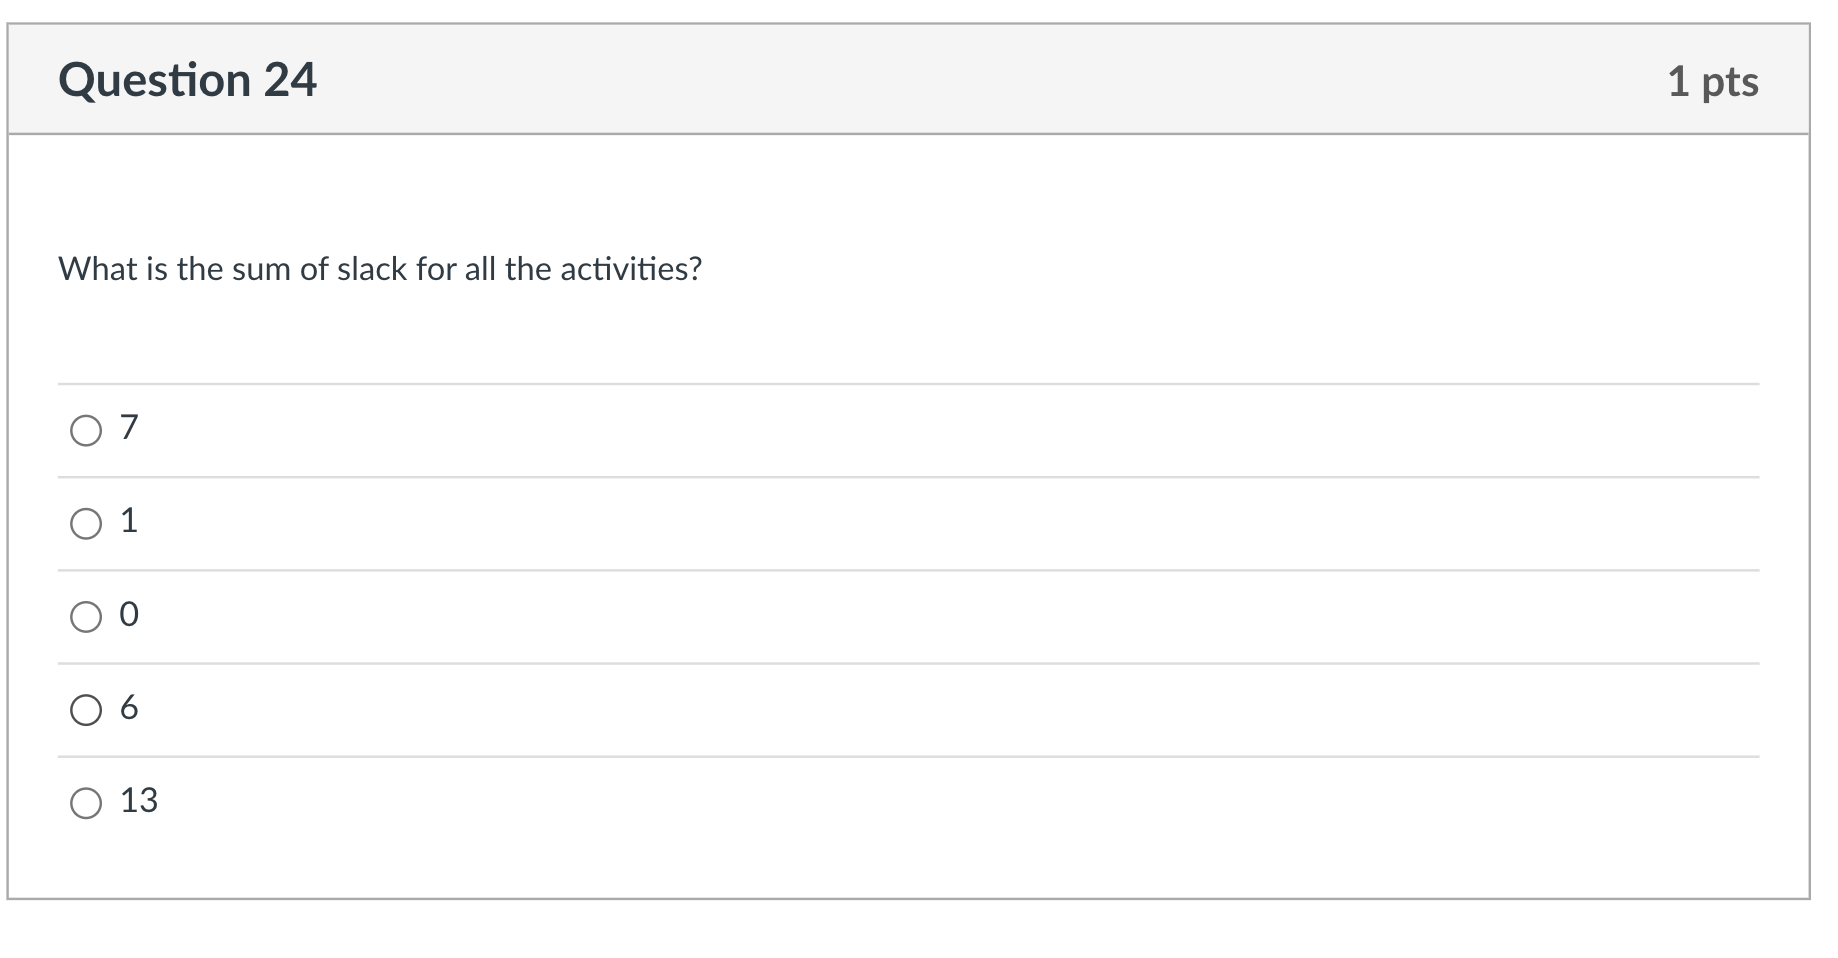Select the radio button for answer 0
Screen dimensions: 1838x958
click(x=86, y=618)
